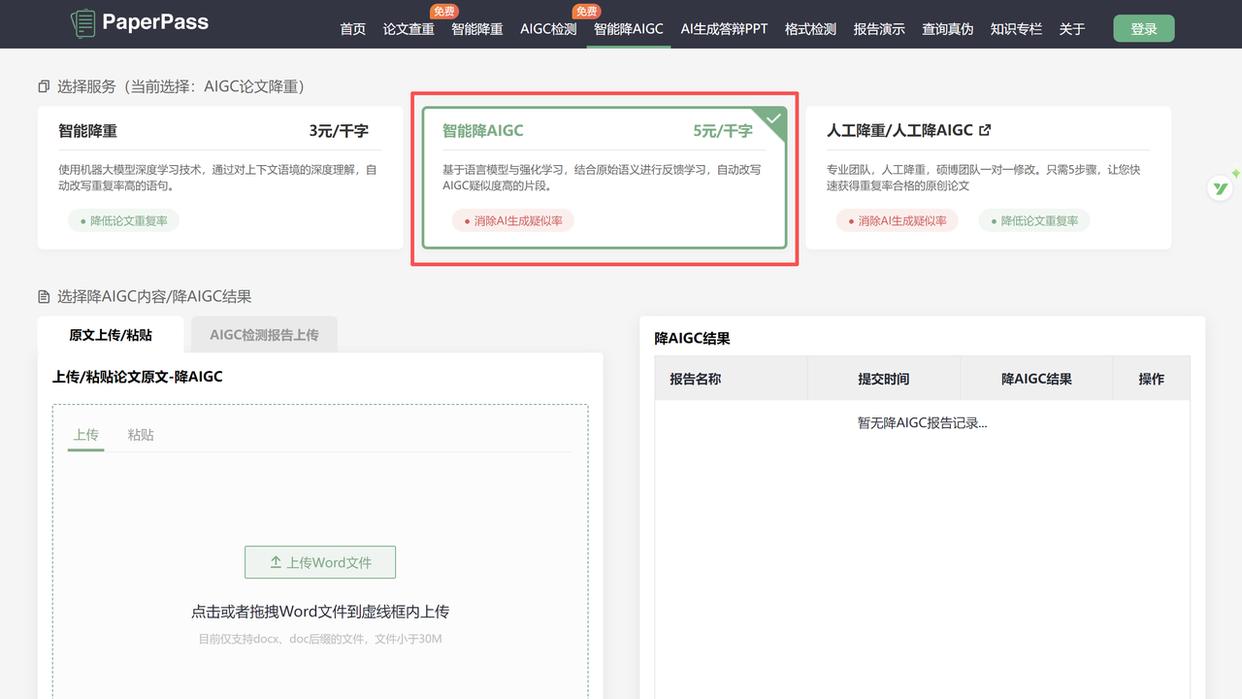Click the 免费 badge above 智能降AIGC
The image size is (1242, 699).
point(586,11)
